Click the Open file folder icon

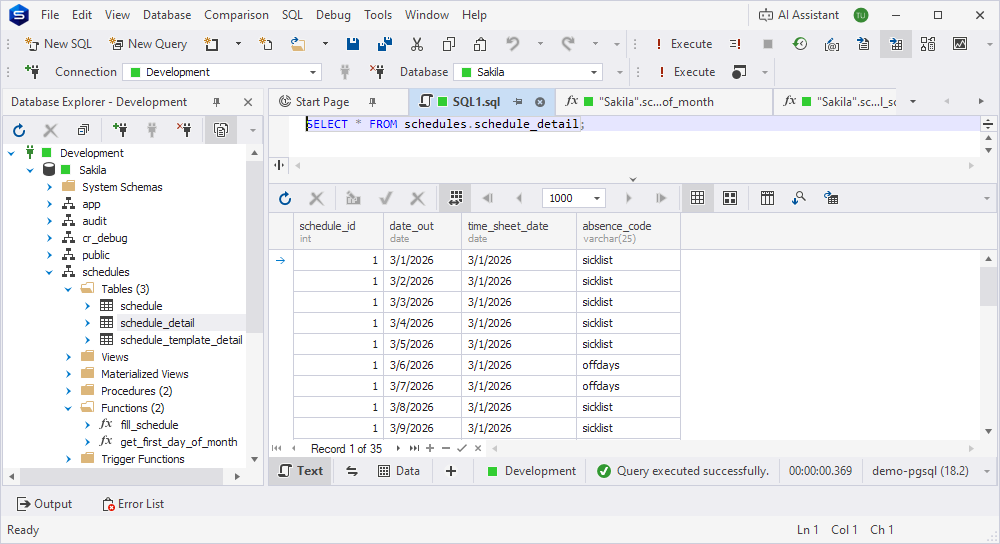click(298, 44)
